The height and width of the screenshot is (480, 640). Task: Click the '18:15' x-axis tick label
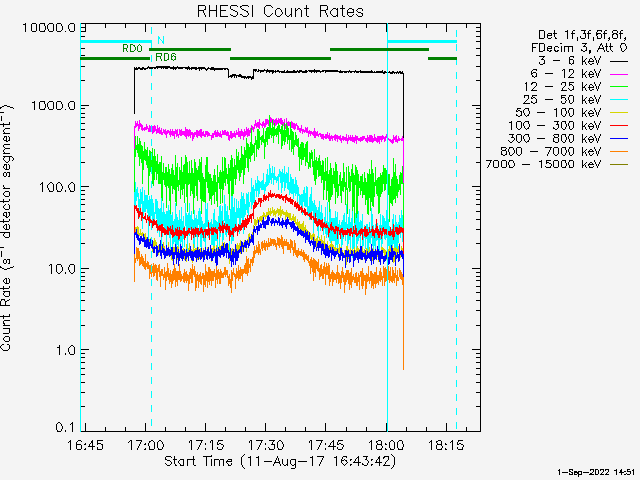click(x=446, y=445)
